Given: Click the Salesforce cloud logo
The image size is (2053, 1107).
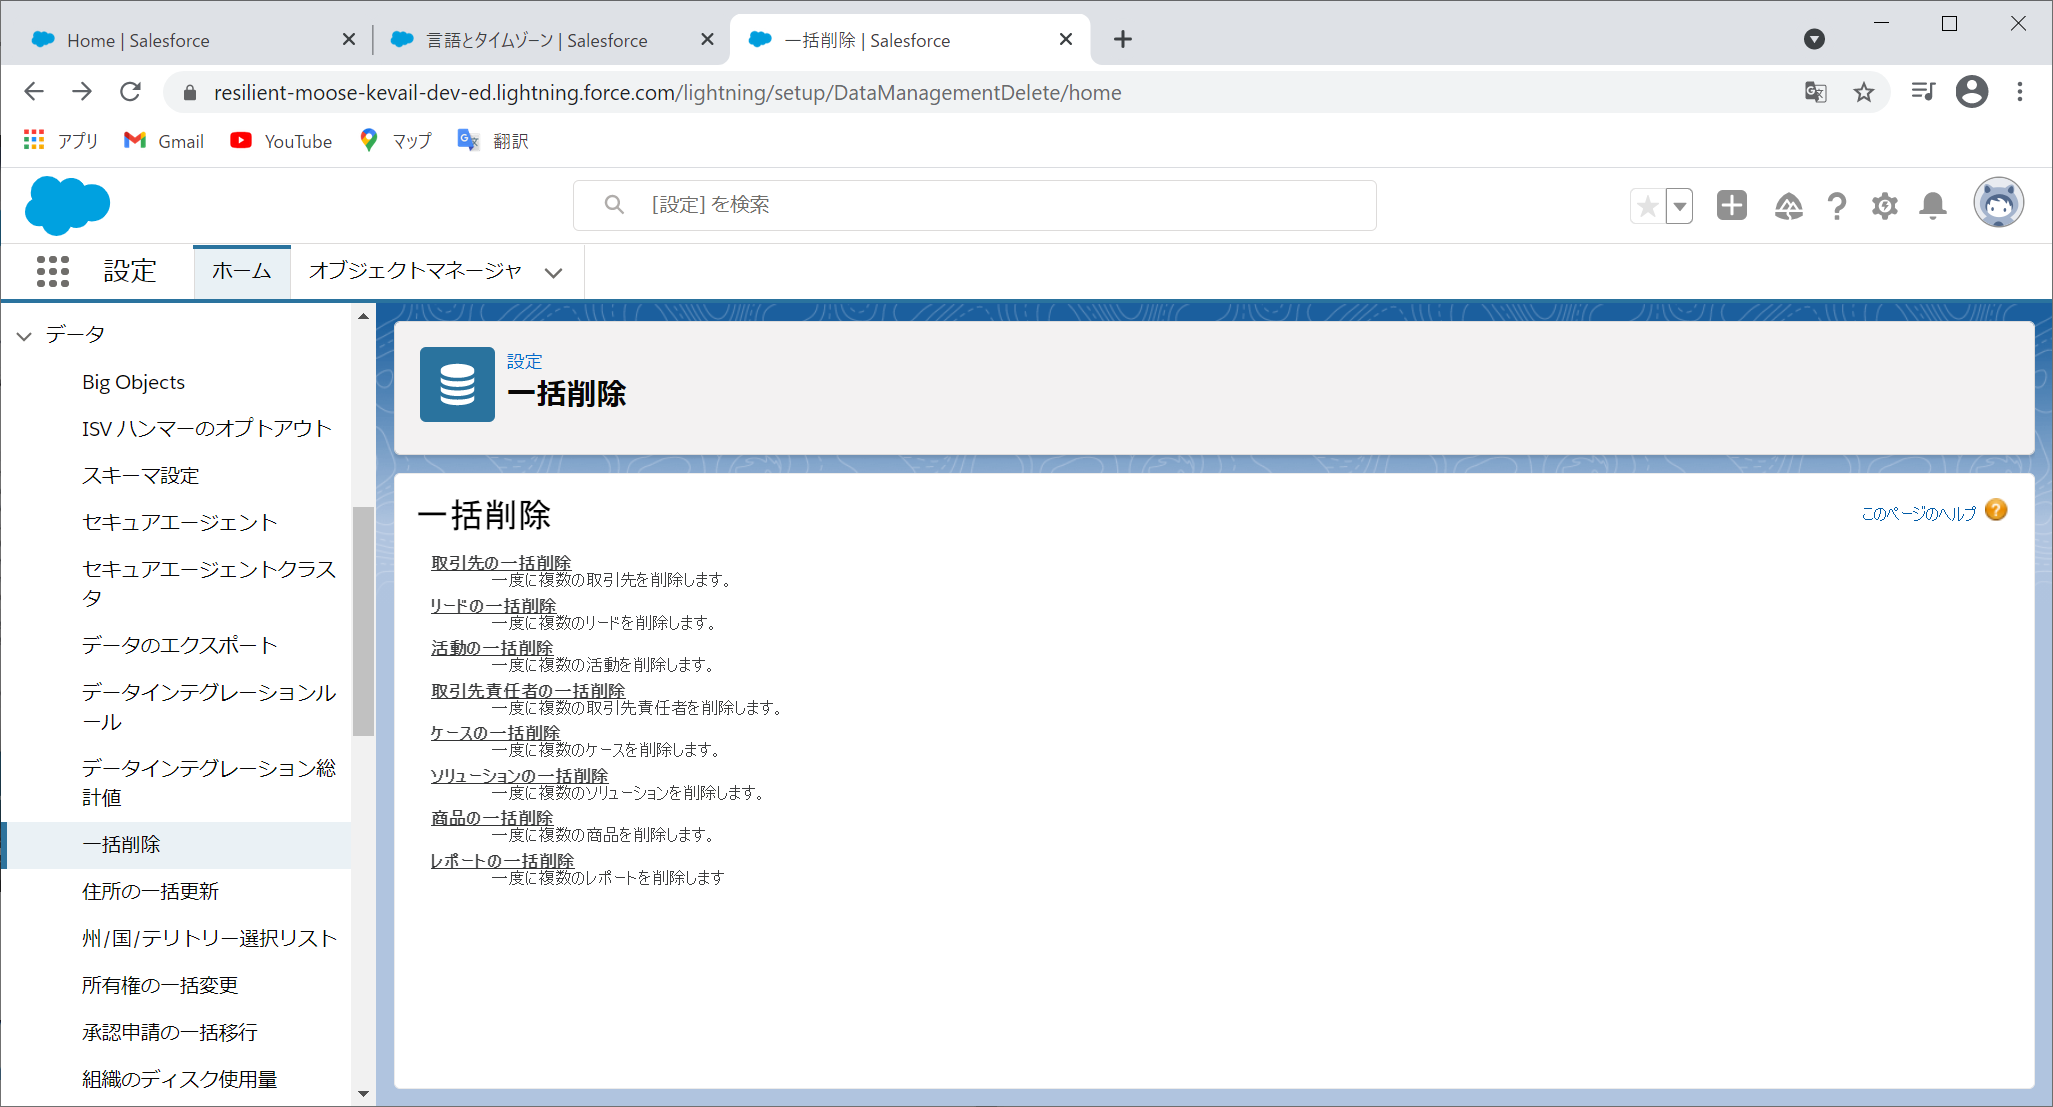Looking at the screenshot, I should [67, 205].
